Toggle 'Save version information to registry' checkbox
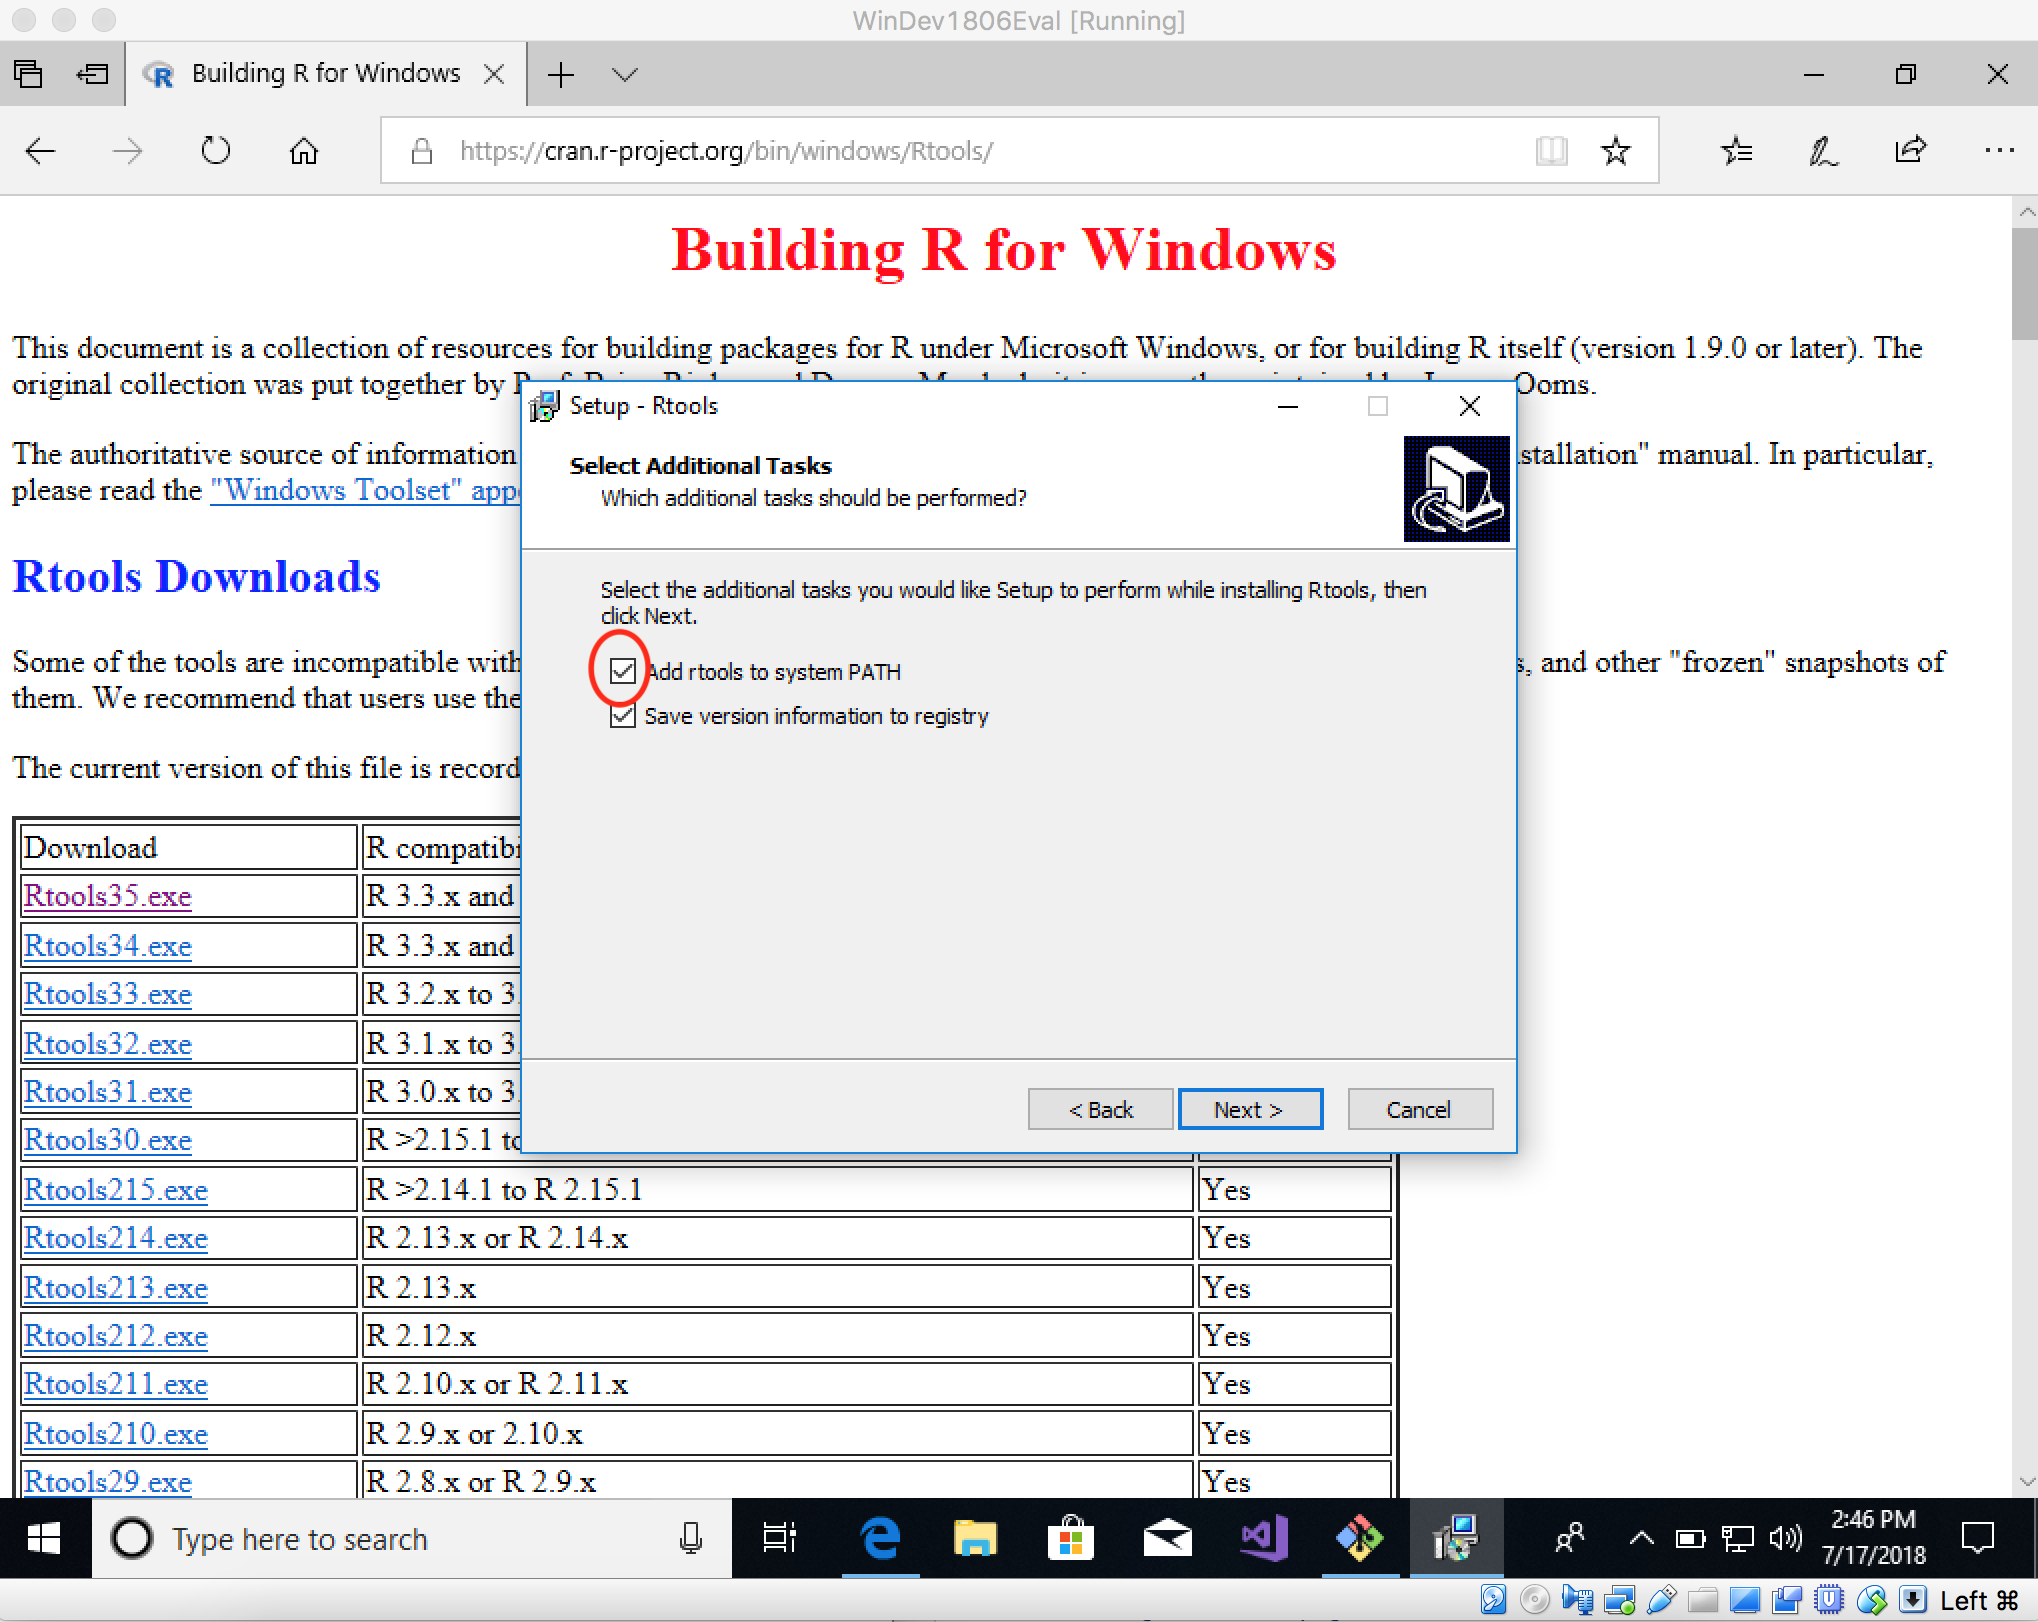The height and width of the screenshot is (1622, 2038). [x=622, y=717]
